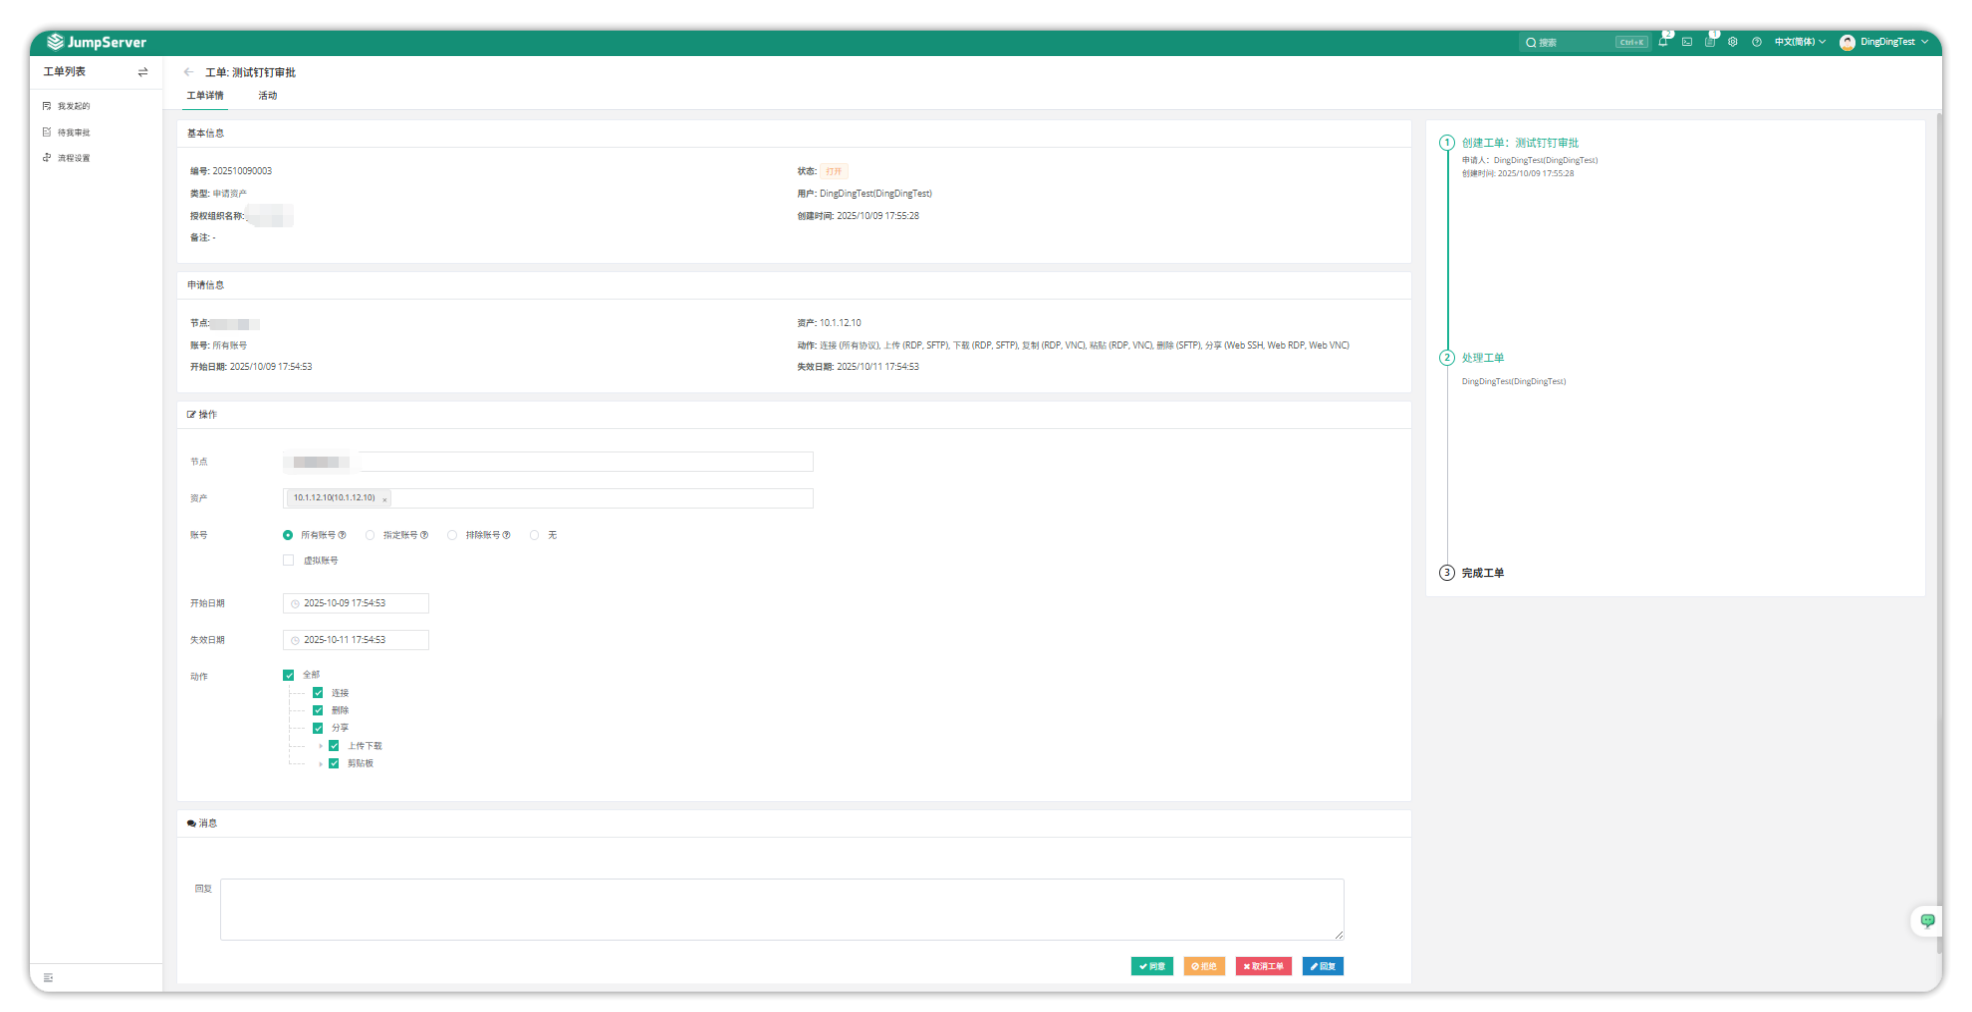Click the red 取消工单 button

tap(1263, 966)
